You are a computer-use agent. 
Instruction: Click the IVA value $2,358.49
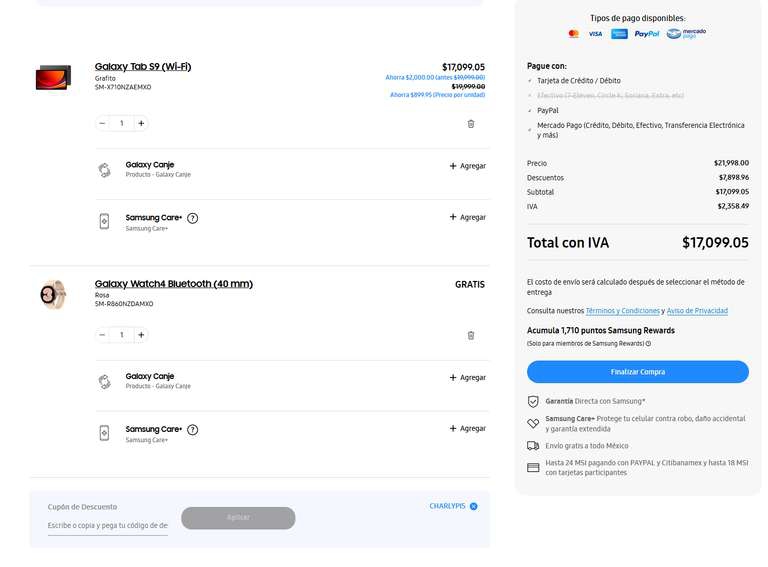point(733,206)
